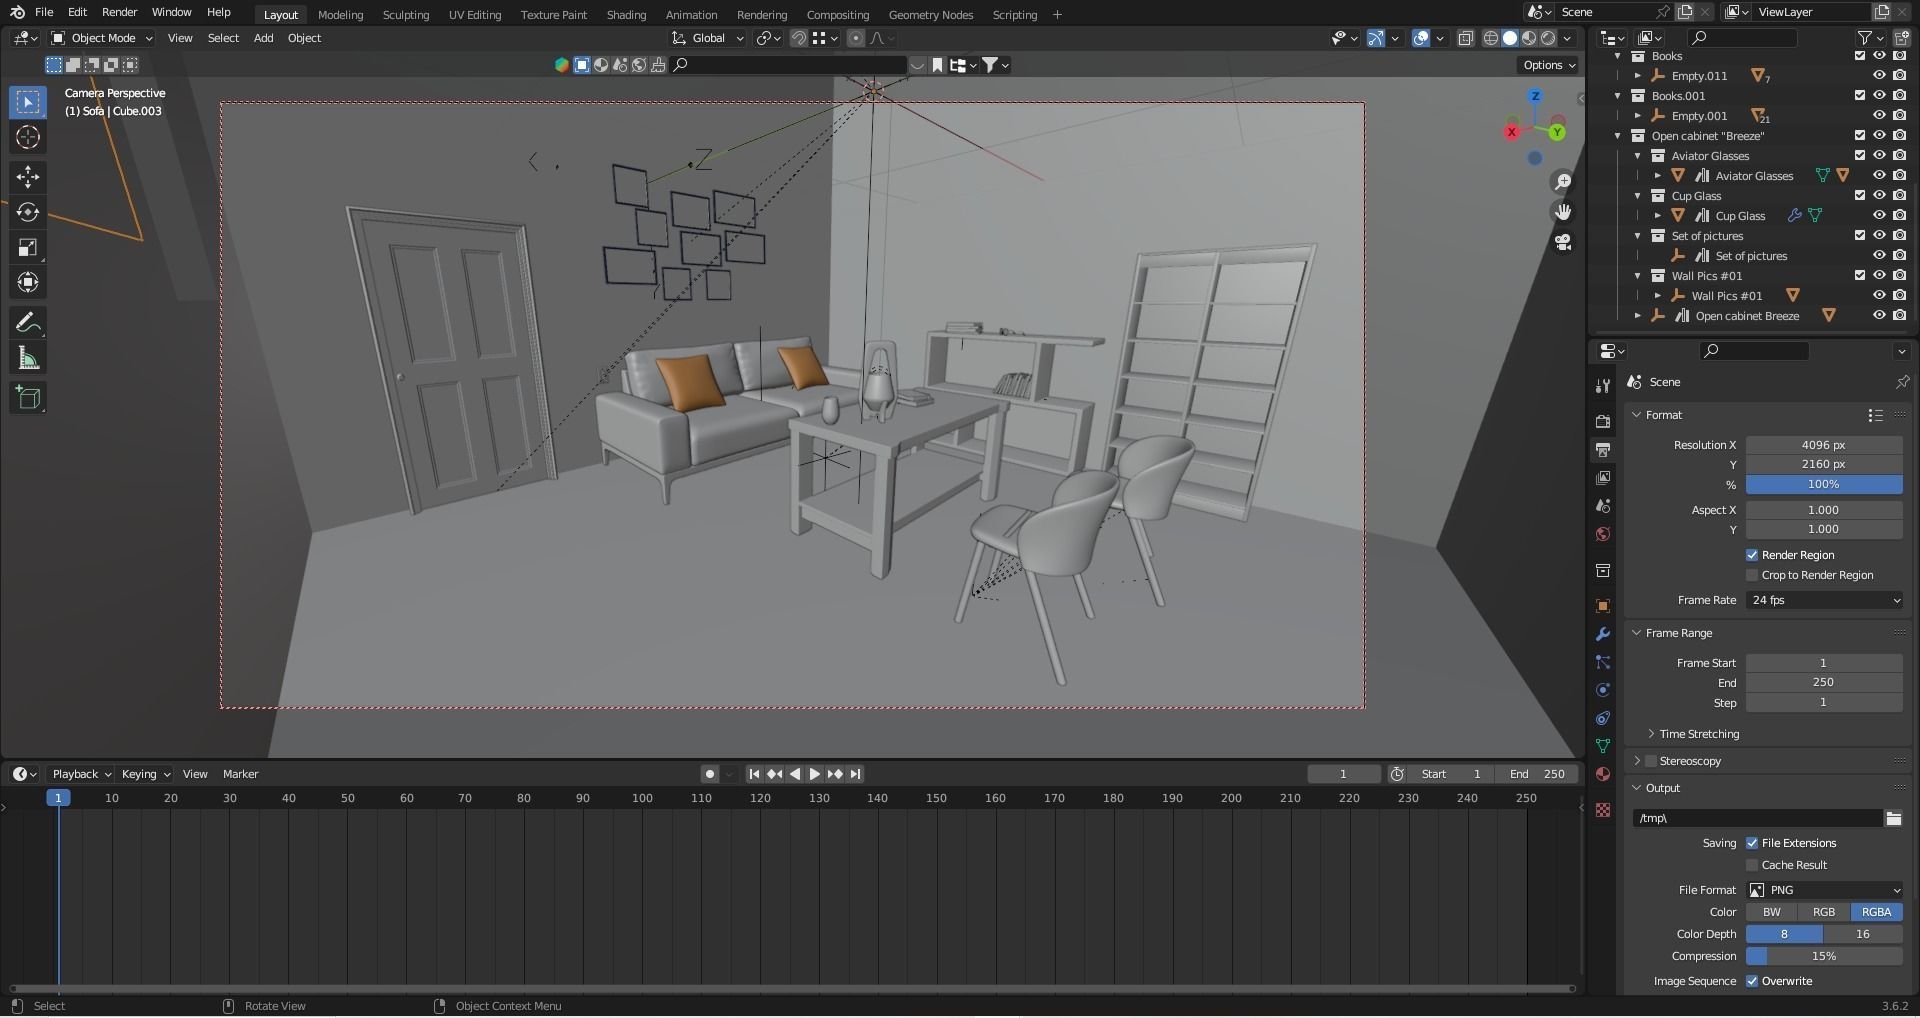Open the File Format PNG dropdown
Viewport: 1920px width, 1018px height.
[1824, 890]
